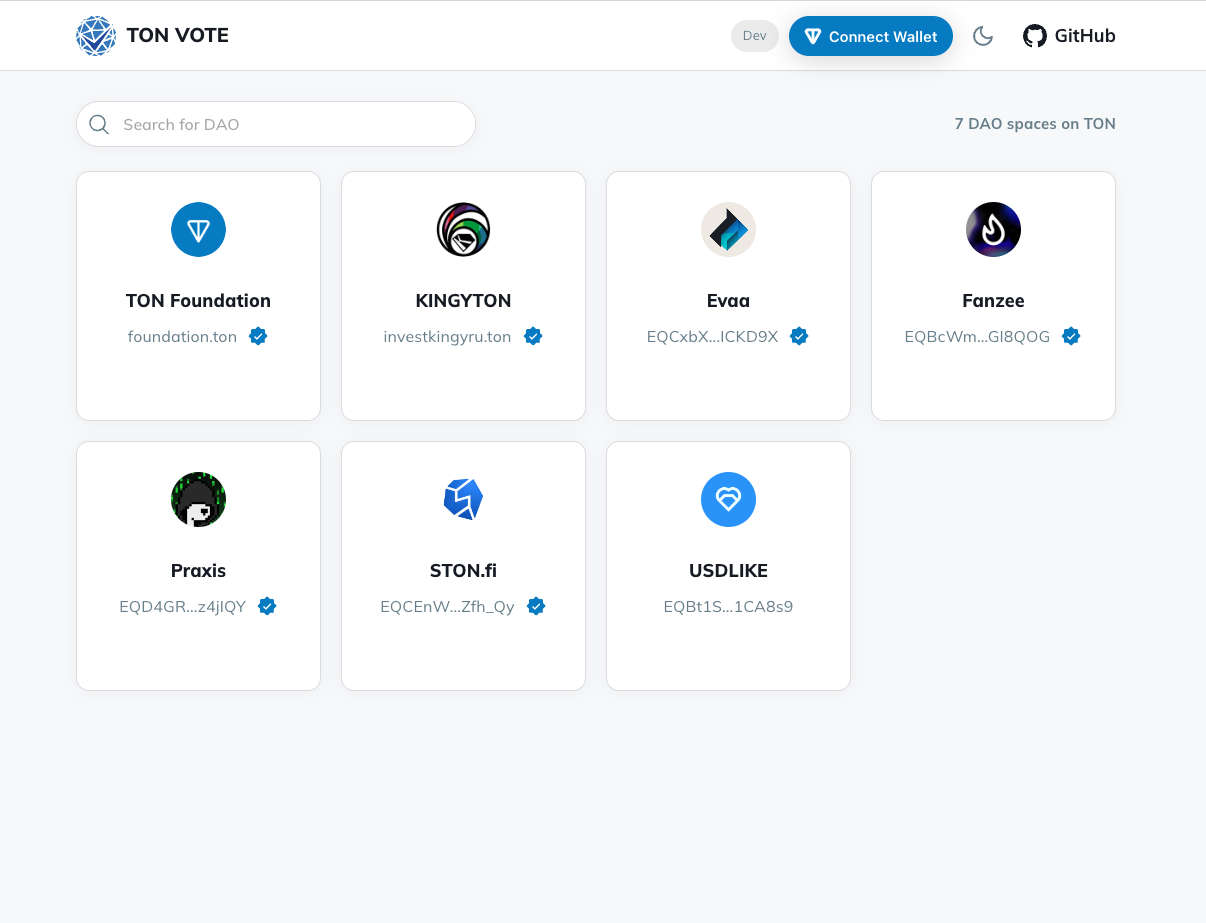Click the Dev badge
Viewport: 1206px width, 923px height.
pos(755,36)
